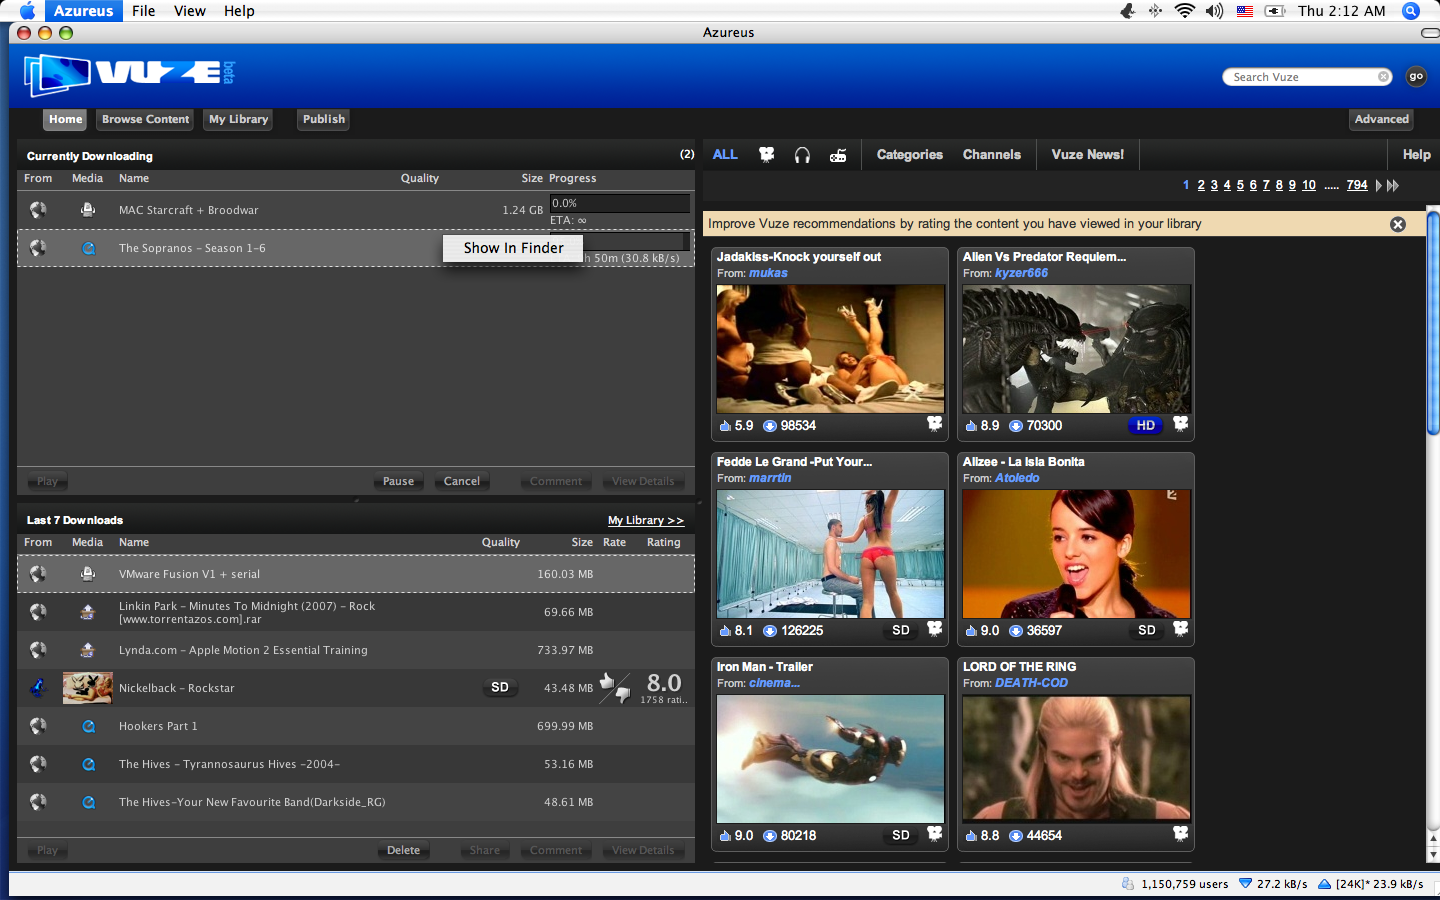The height and width of the screenshot is (900, 1440).
Task: Open the Iron Man Trailer thumbnail
Action: point(830,758)
